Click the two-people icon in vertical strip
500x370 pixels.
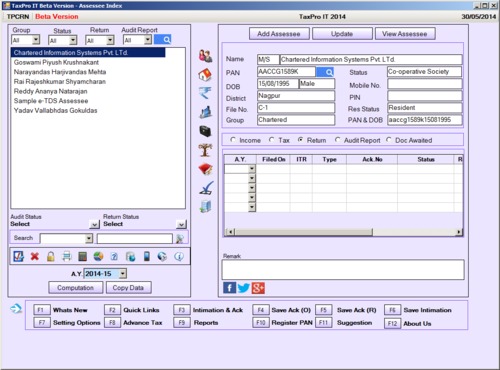click(205, 56)
